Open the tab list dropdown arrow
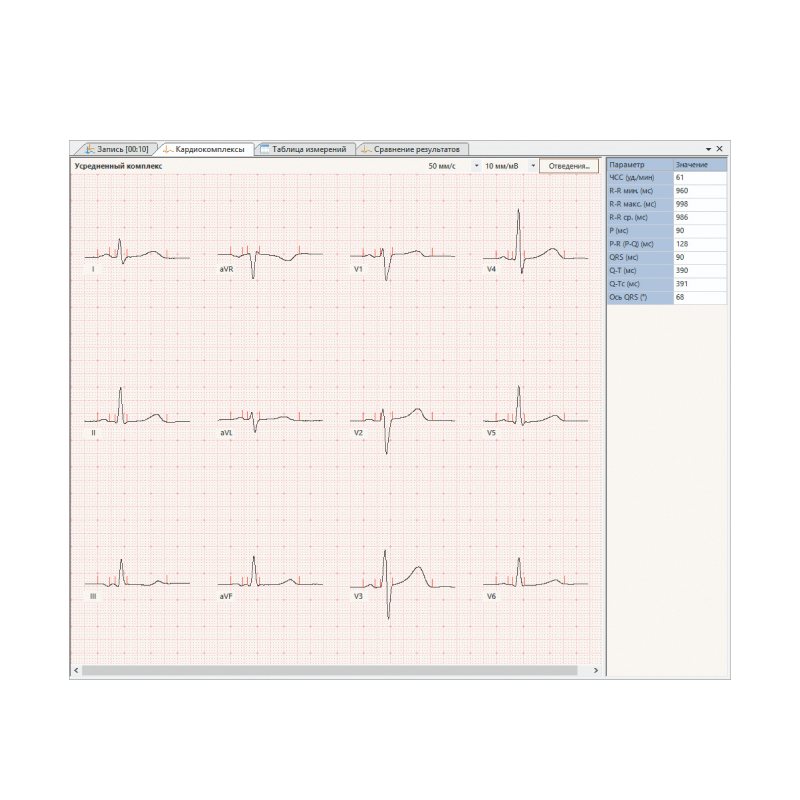This screenshot has height=800, width=800. coord(708,149)
